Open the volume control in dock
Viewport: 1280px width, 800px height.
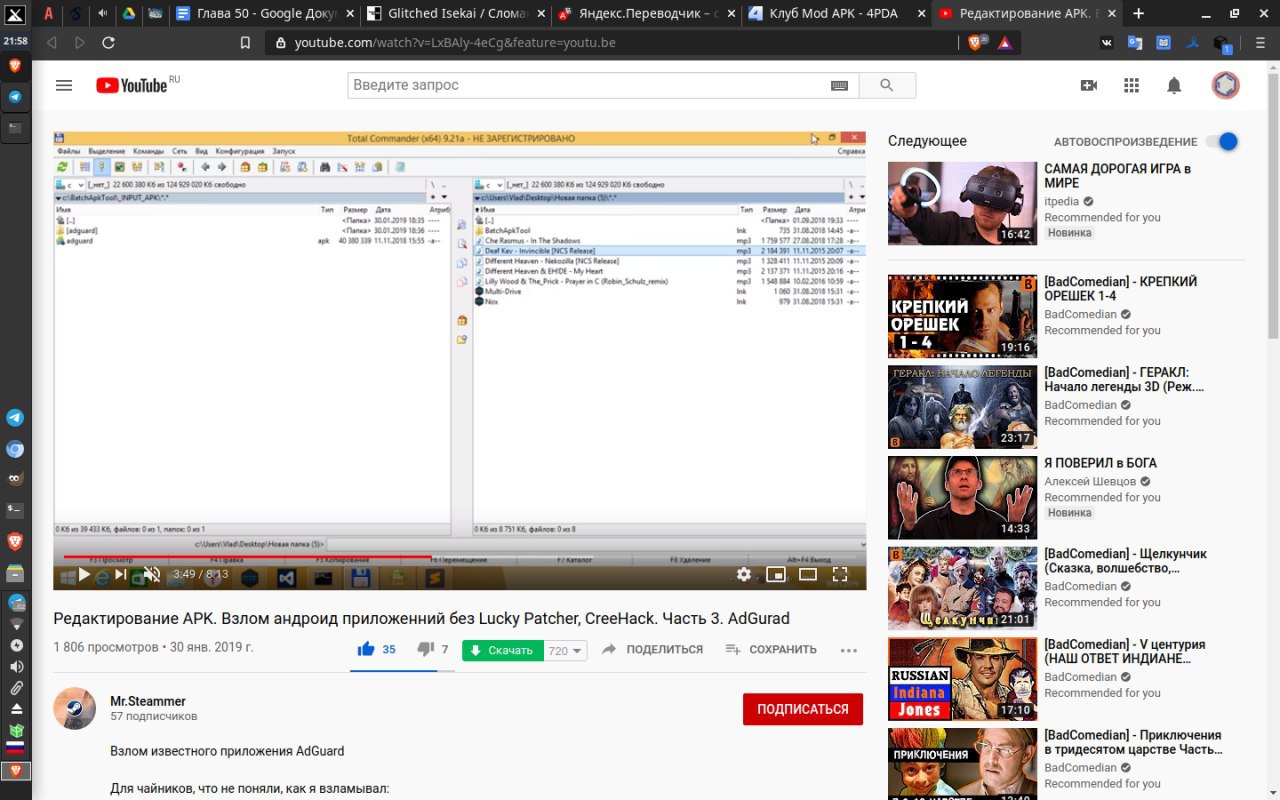(15, 667)
